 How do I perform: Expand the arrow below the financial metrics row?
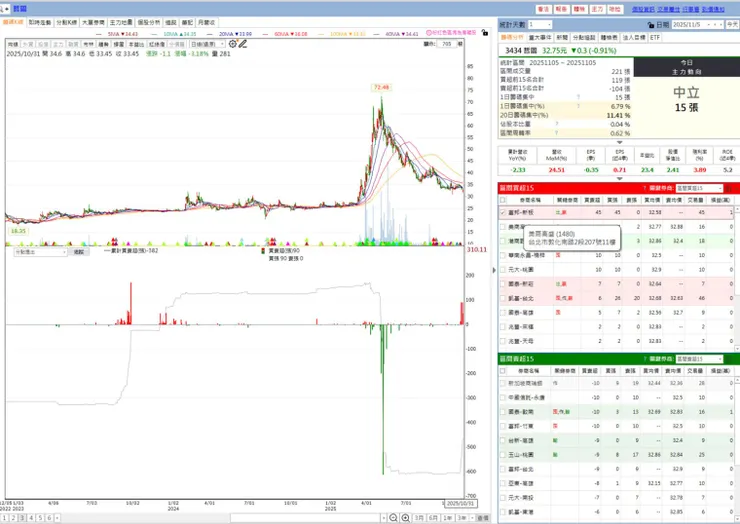(x=620, y=178)
